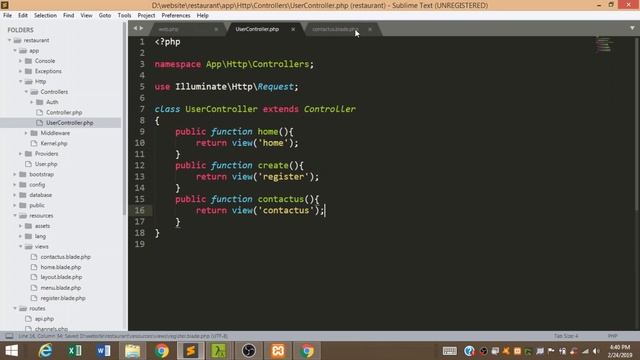Place cursor on 'UserController' class name
This screenshot has height=360, width=640.
tap(221, 109)
